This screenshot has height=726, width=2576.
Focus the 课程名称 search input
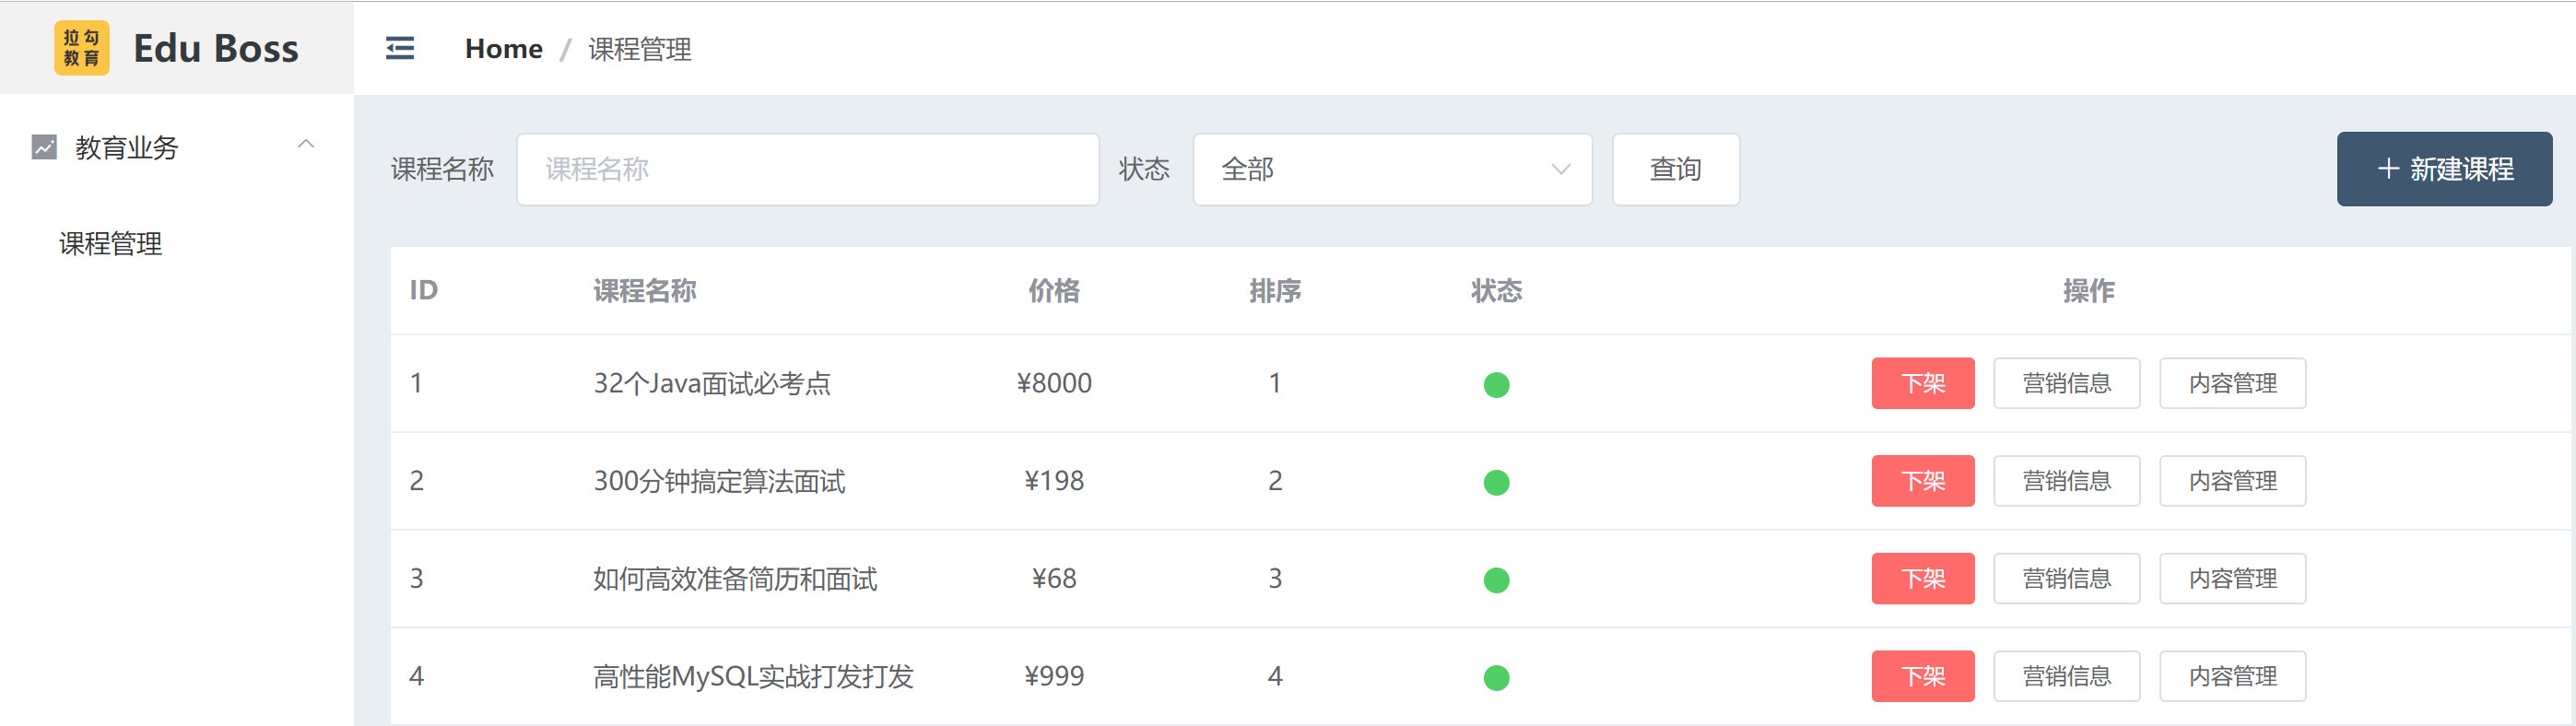click(x=808, y=169)
